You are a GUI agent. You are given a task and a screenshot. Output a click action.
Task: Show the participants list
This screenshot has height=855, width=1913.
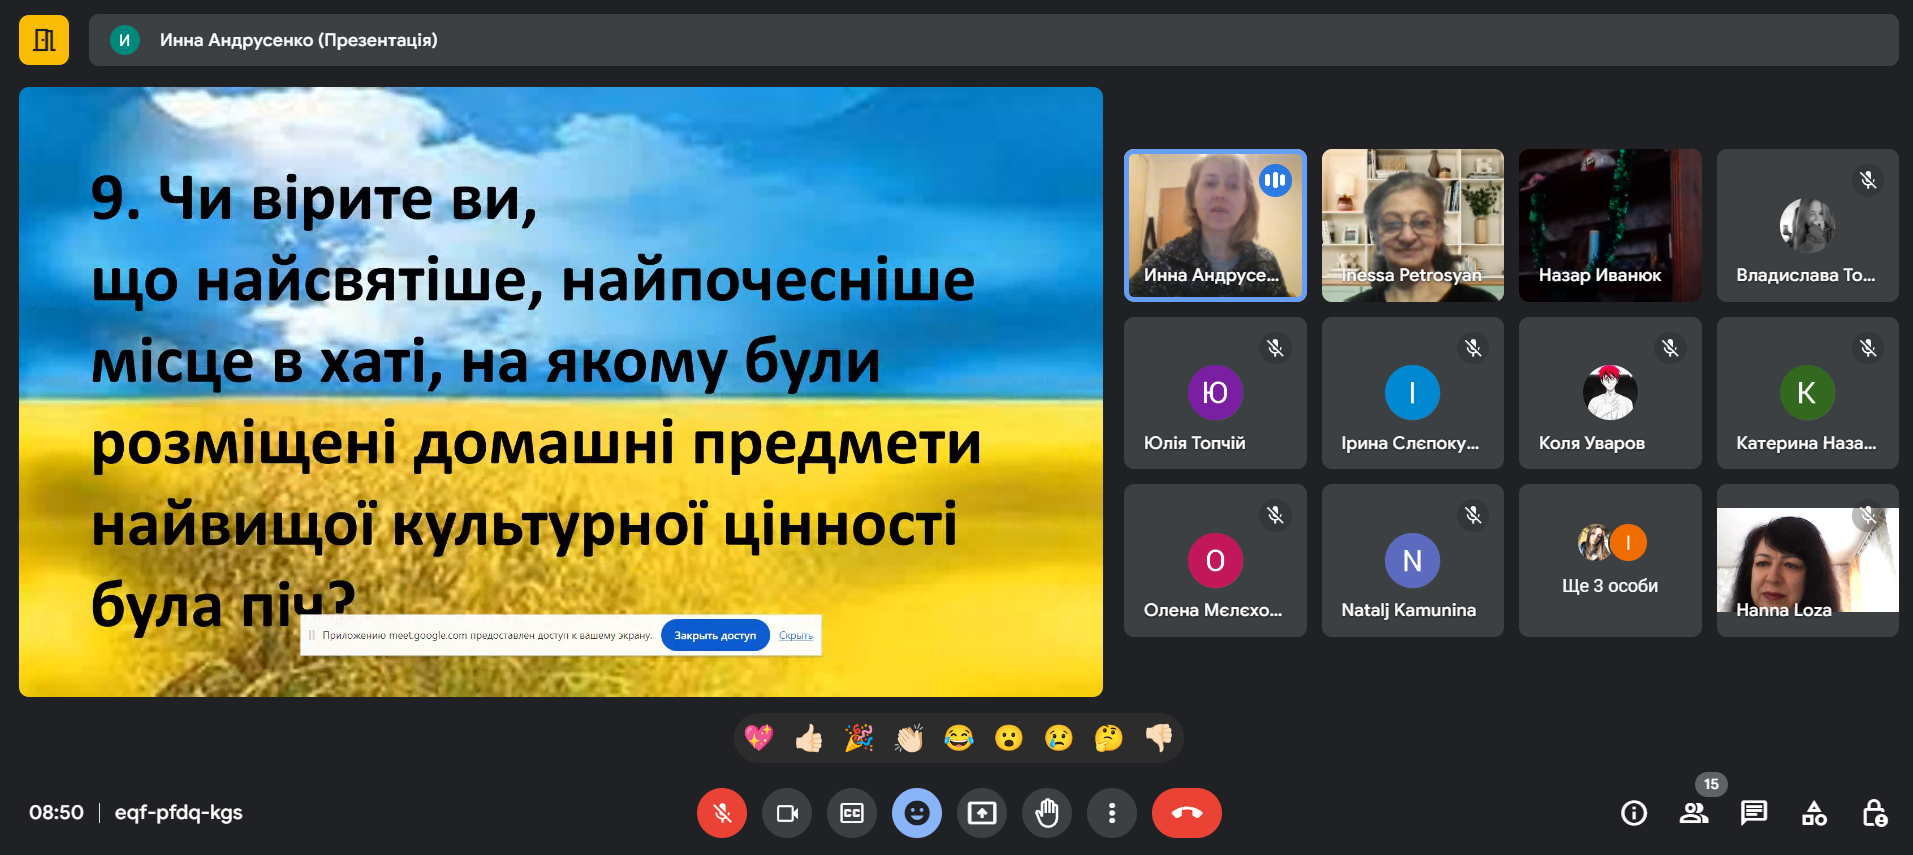(1693, 813)
